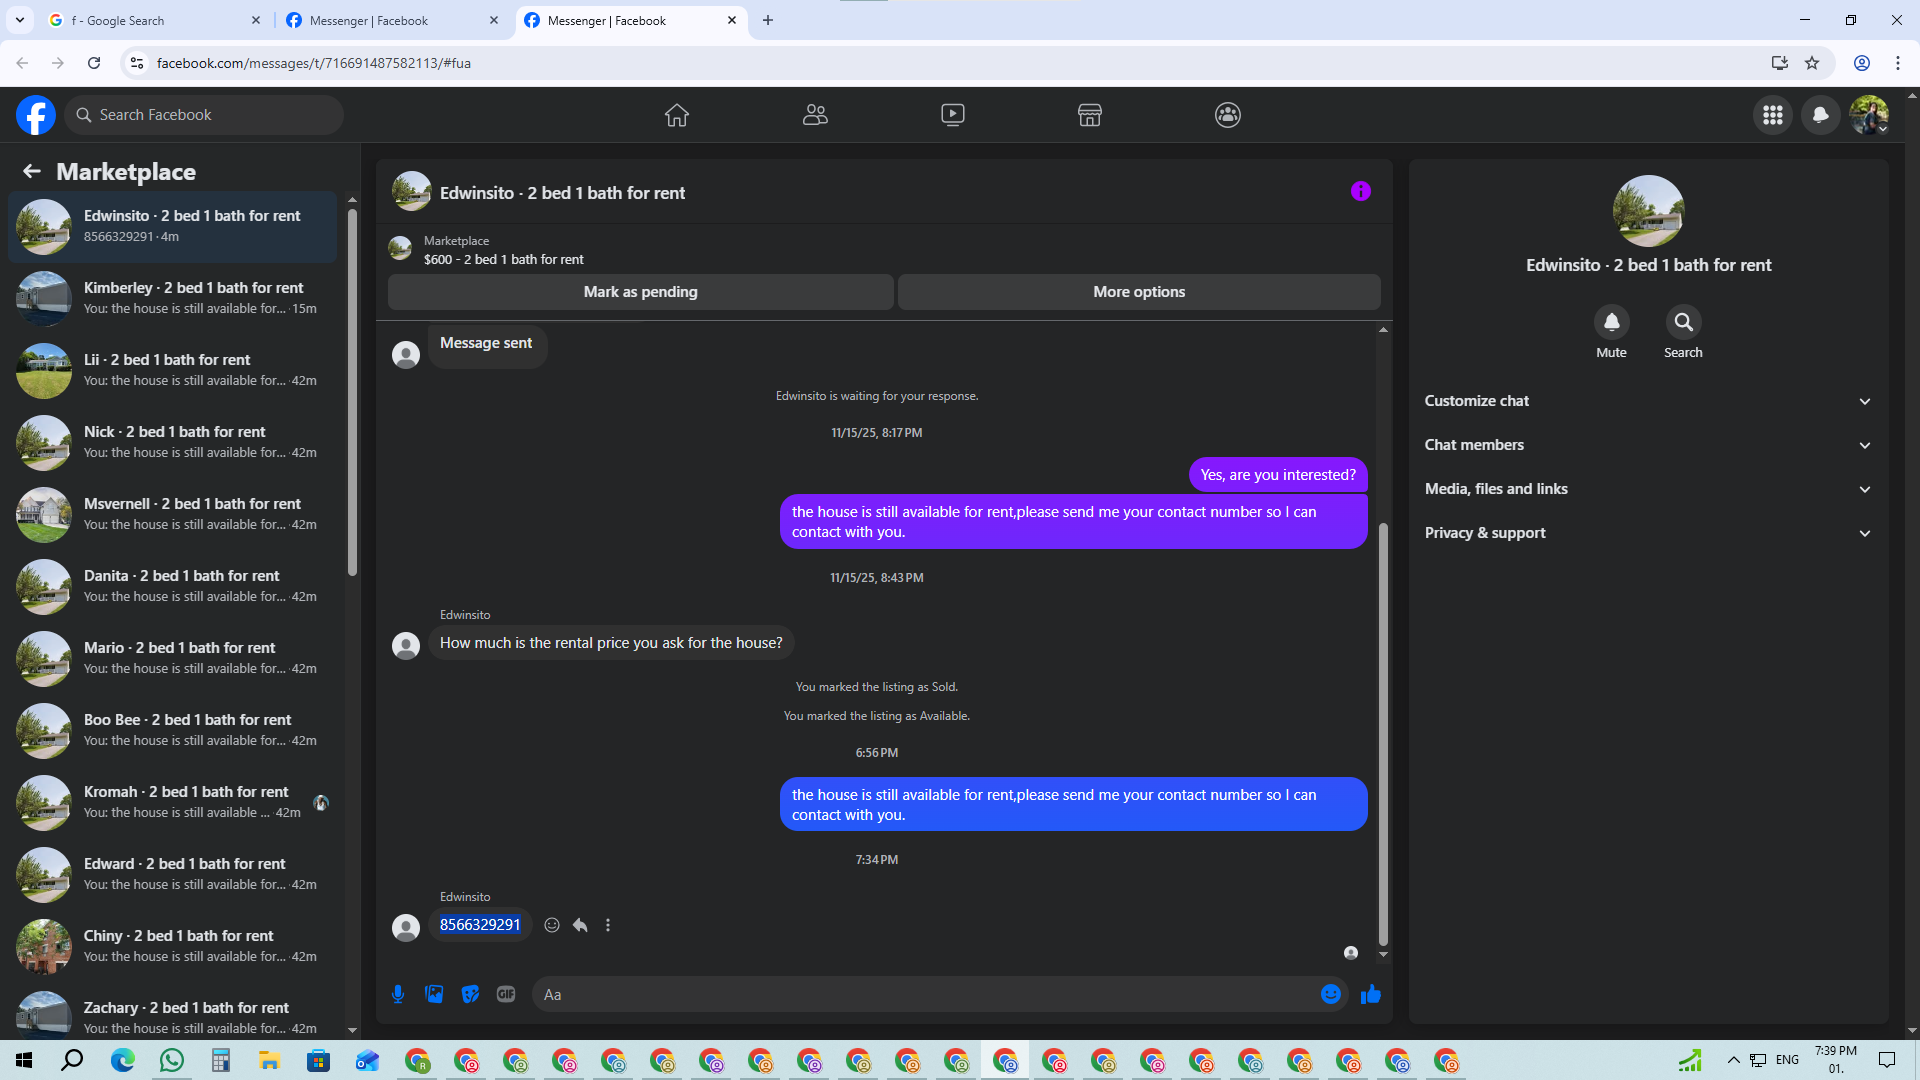
Task: Reply to the 8566329291 message
Action: click(x=580, y=925)
